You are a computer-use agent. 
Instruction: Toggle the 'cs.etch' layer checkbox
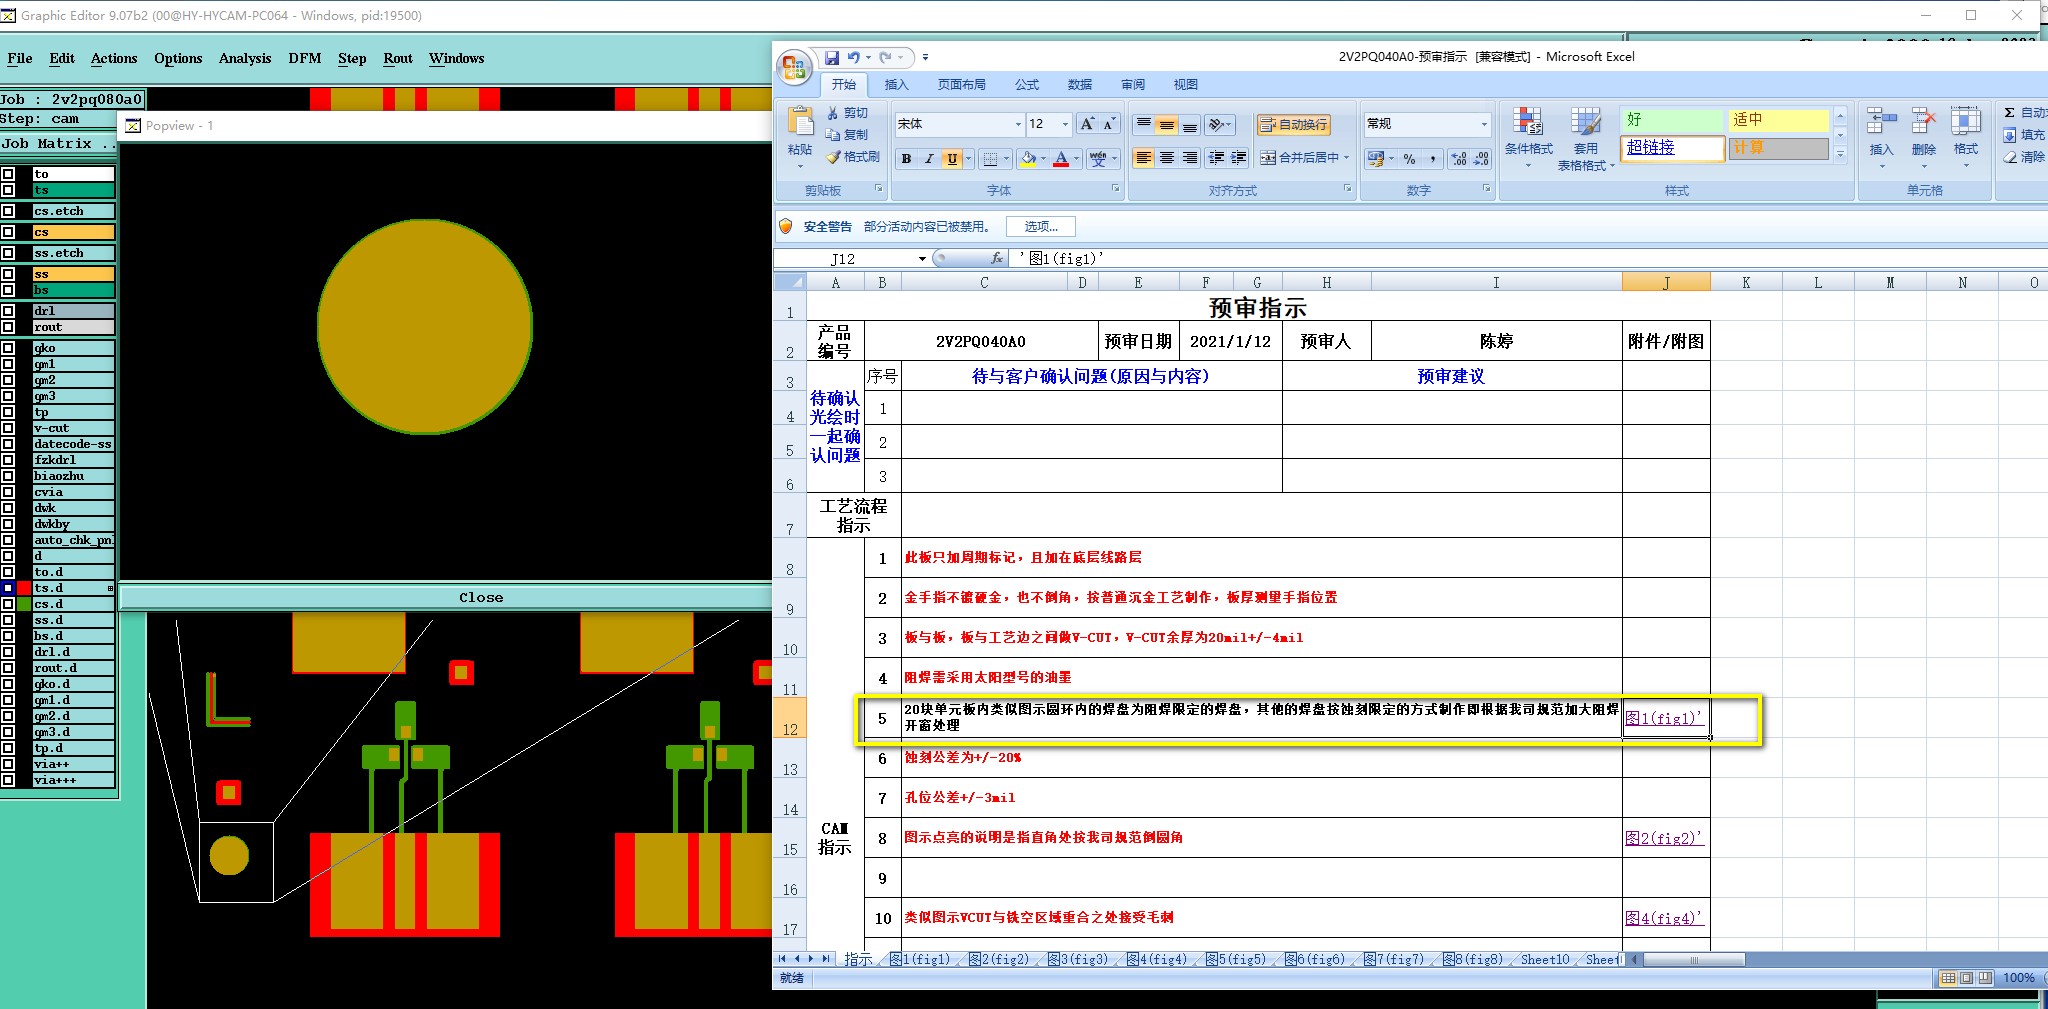click(8, 211)
